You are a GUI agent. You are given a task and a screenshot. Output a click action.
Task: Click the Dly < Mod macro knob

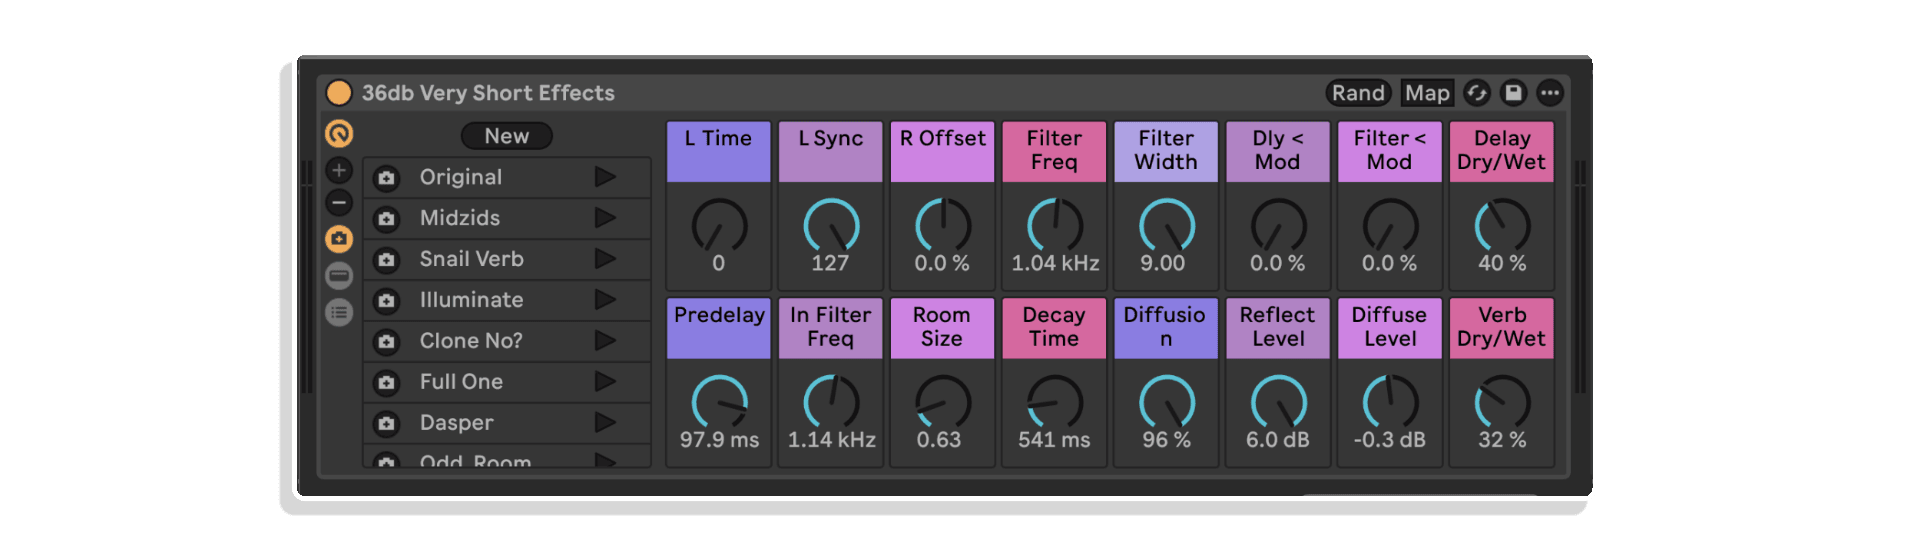click(1279, 225)
